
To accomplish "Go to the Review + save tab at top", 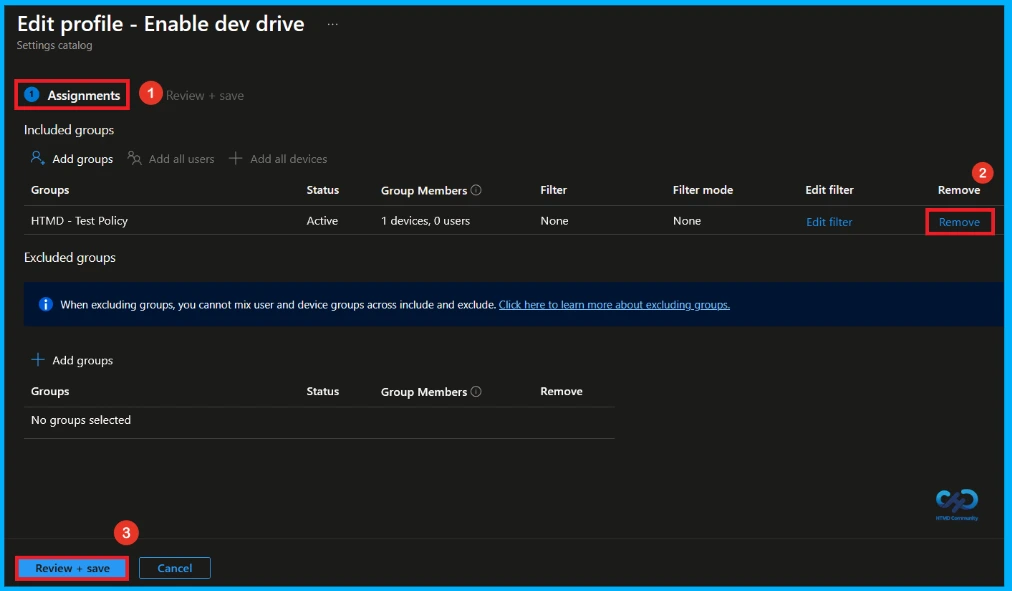I will (x=205, y=95).
